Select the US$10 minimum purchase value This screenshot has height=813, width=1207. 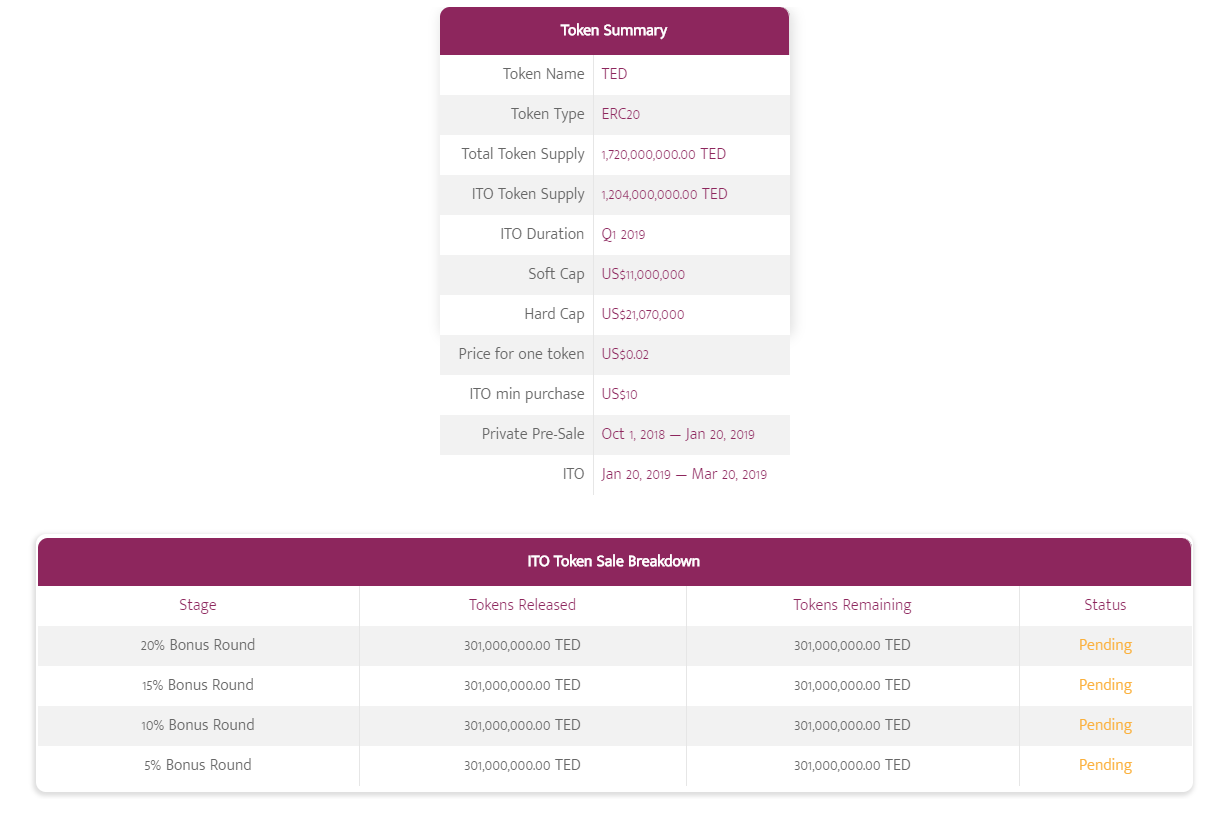619,394
